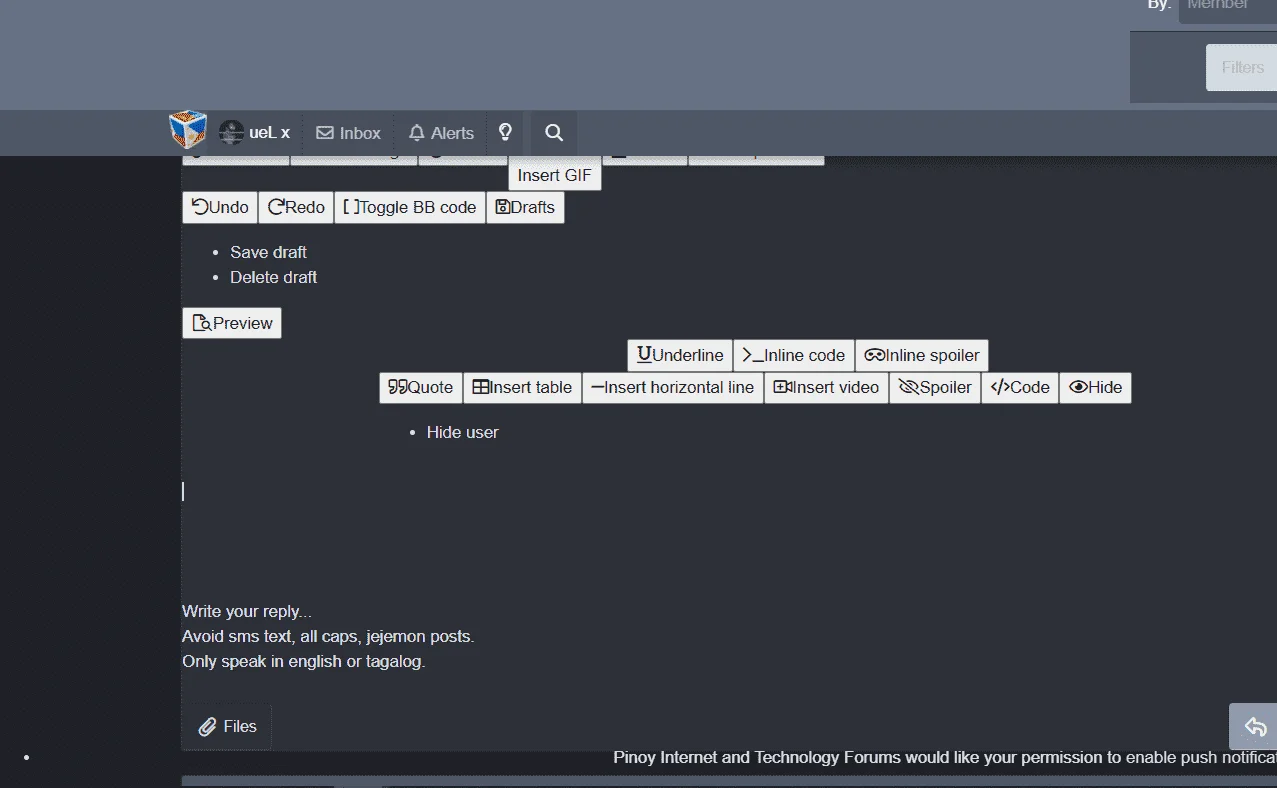Click the eye icon on Hide

coord(1078,387)
